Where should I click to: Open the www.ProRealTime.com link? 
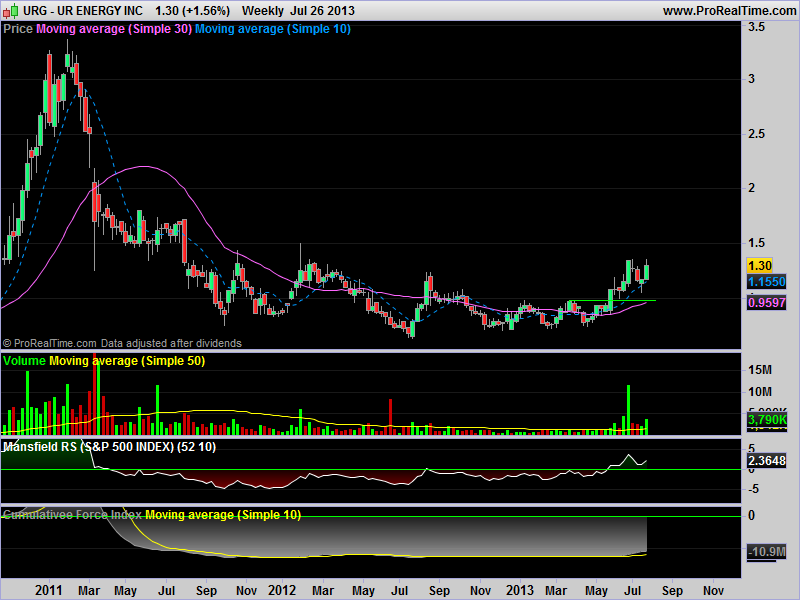click(729, 10)
